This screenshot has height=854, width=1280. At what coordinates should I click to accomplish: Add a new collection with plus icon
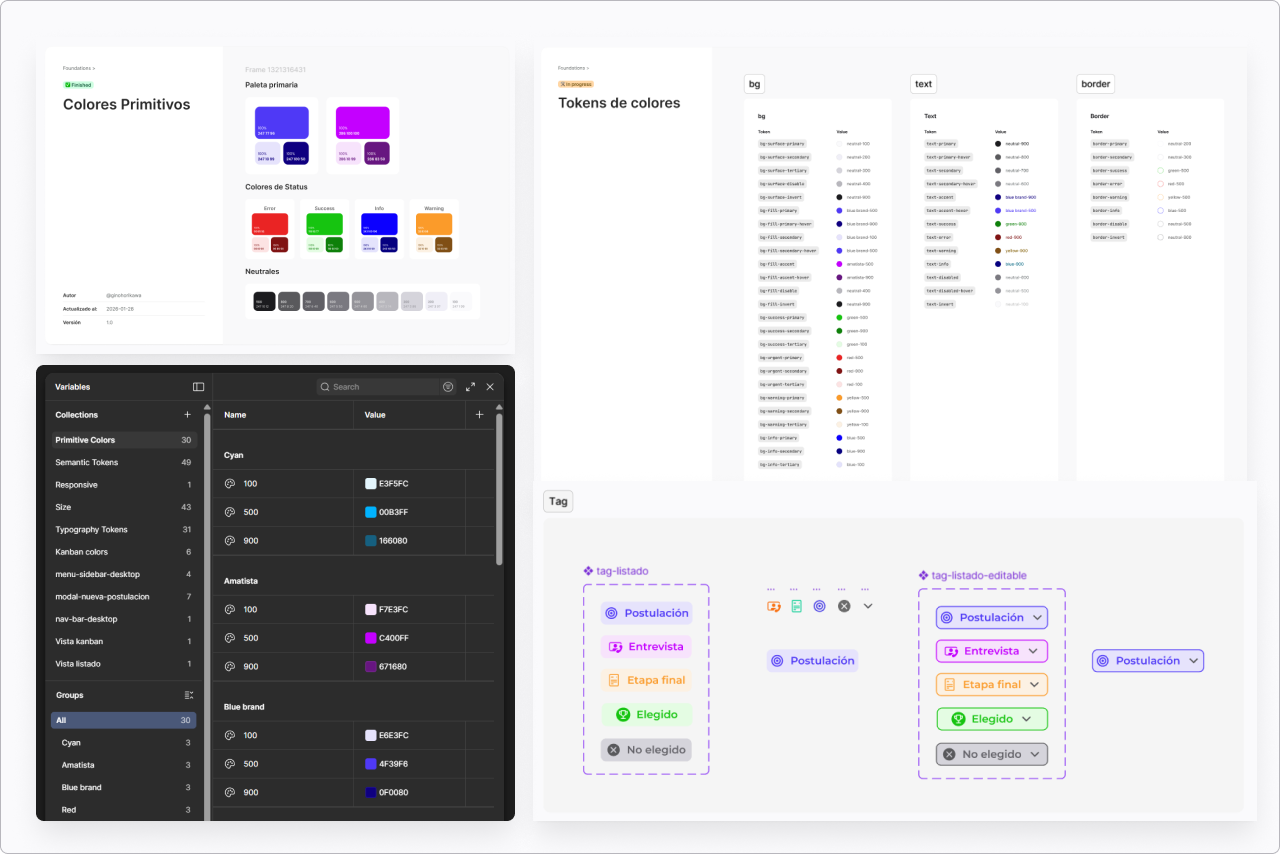click(187, 415)
